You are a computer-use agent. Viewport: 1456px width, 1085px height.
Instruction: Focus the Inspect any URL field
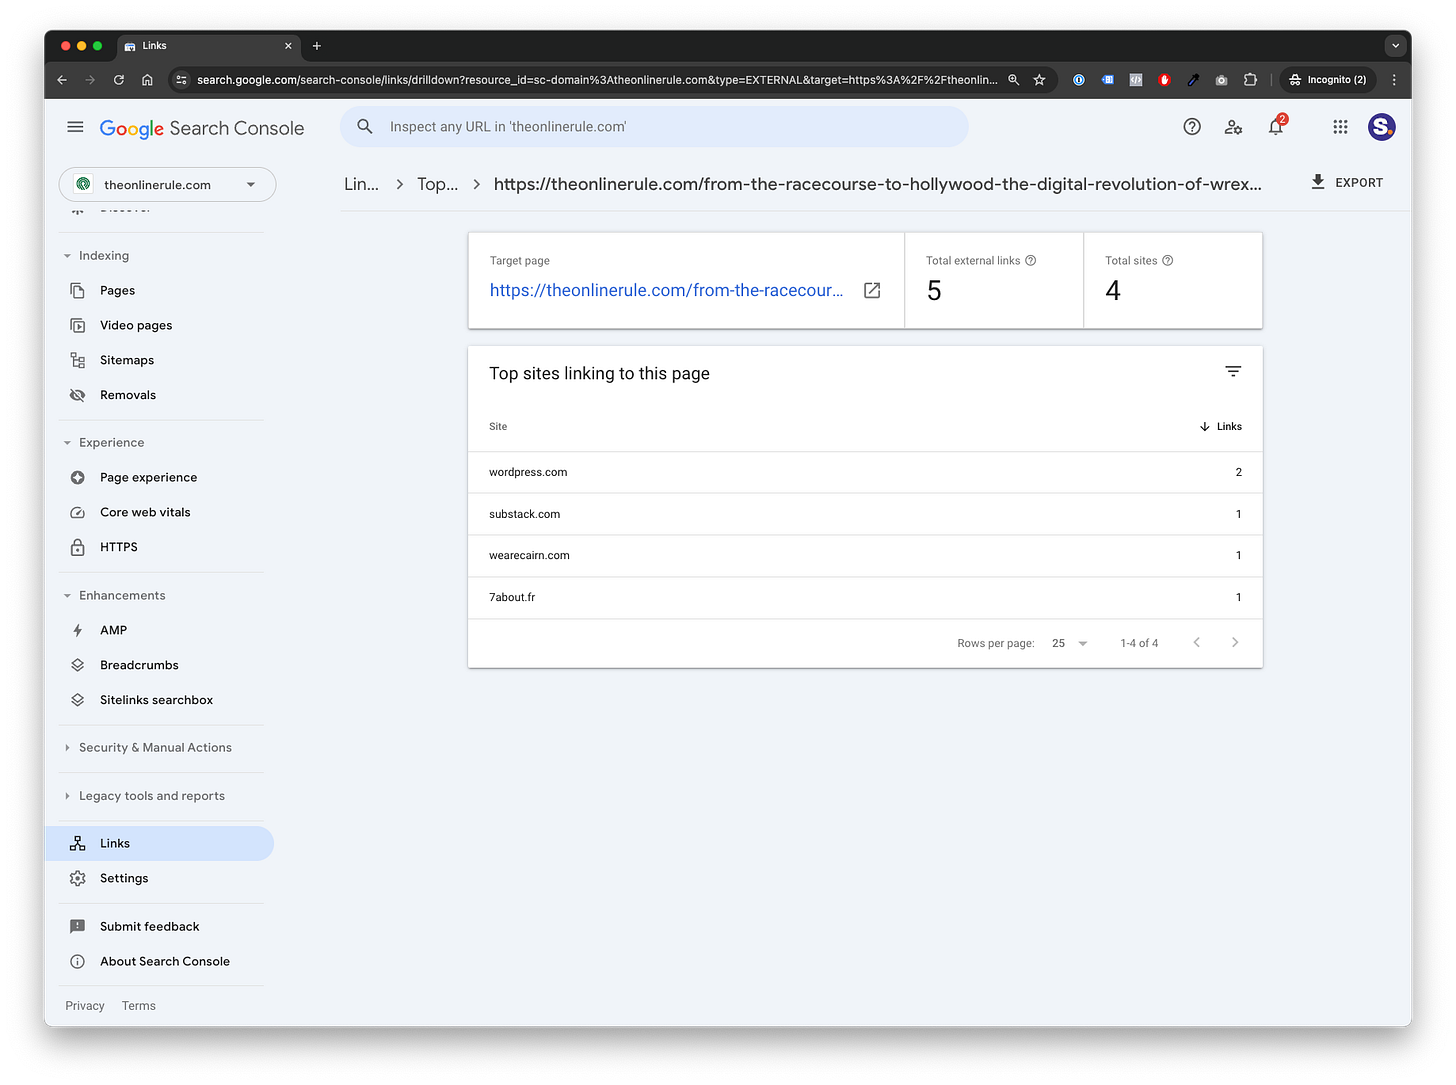click(654, 127)
